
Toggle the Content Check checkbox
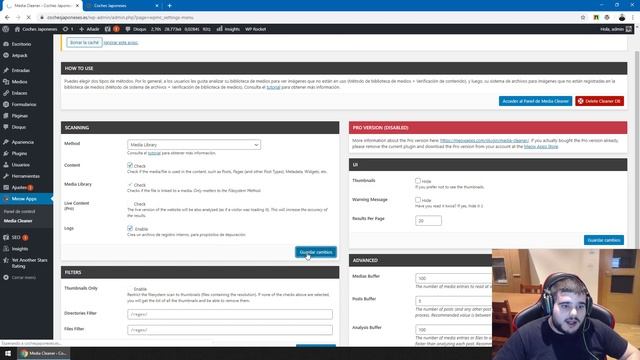[130, 165]
